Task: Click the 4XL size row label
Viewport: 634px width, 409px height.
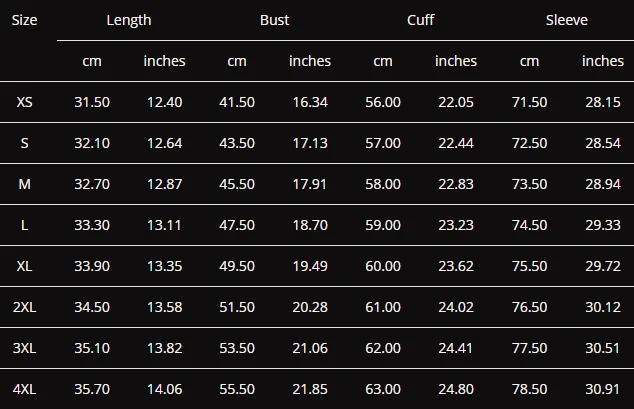Action: pos(24,389)
